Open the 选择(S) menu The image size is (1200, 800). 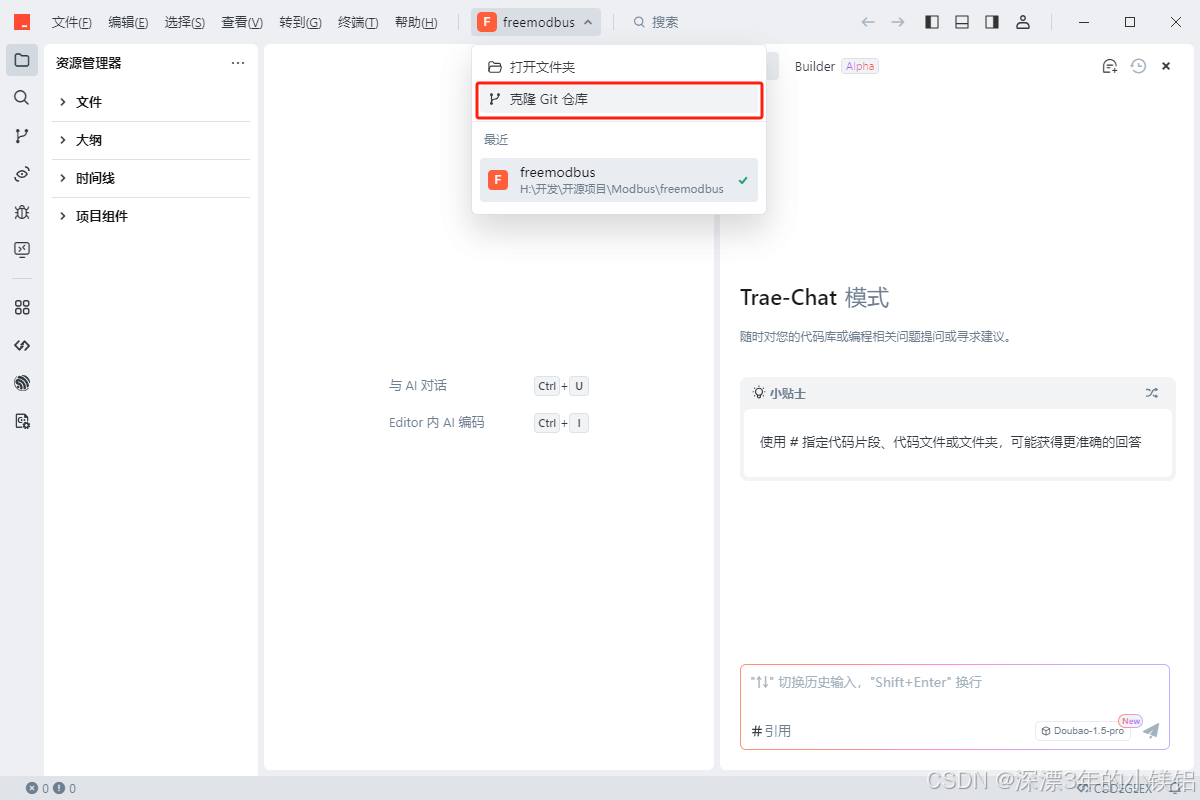[x=185, y=22]
